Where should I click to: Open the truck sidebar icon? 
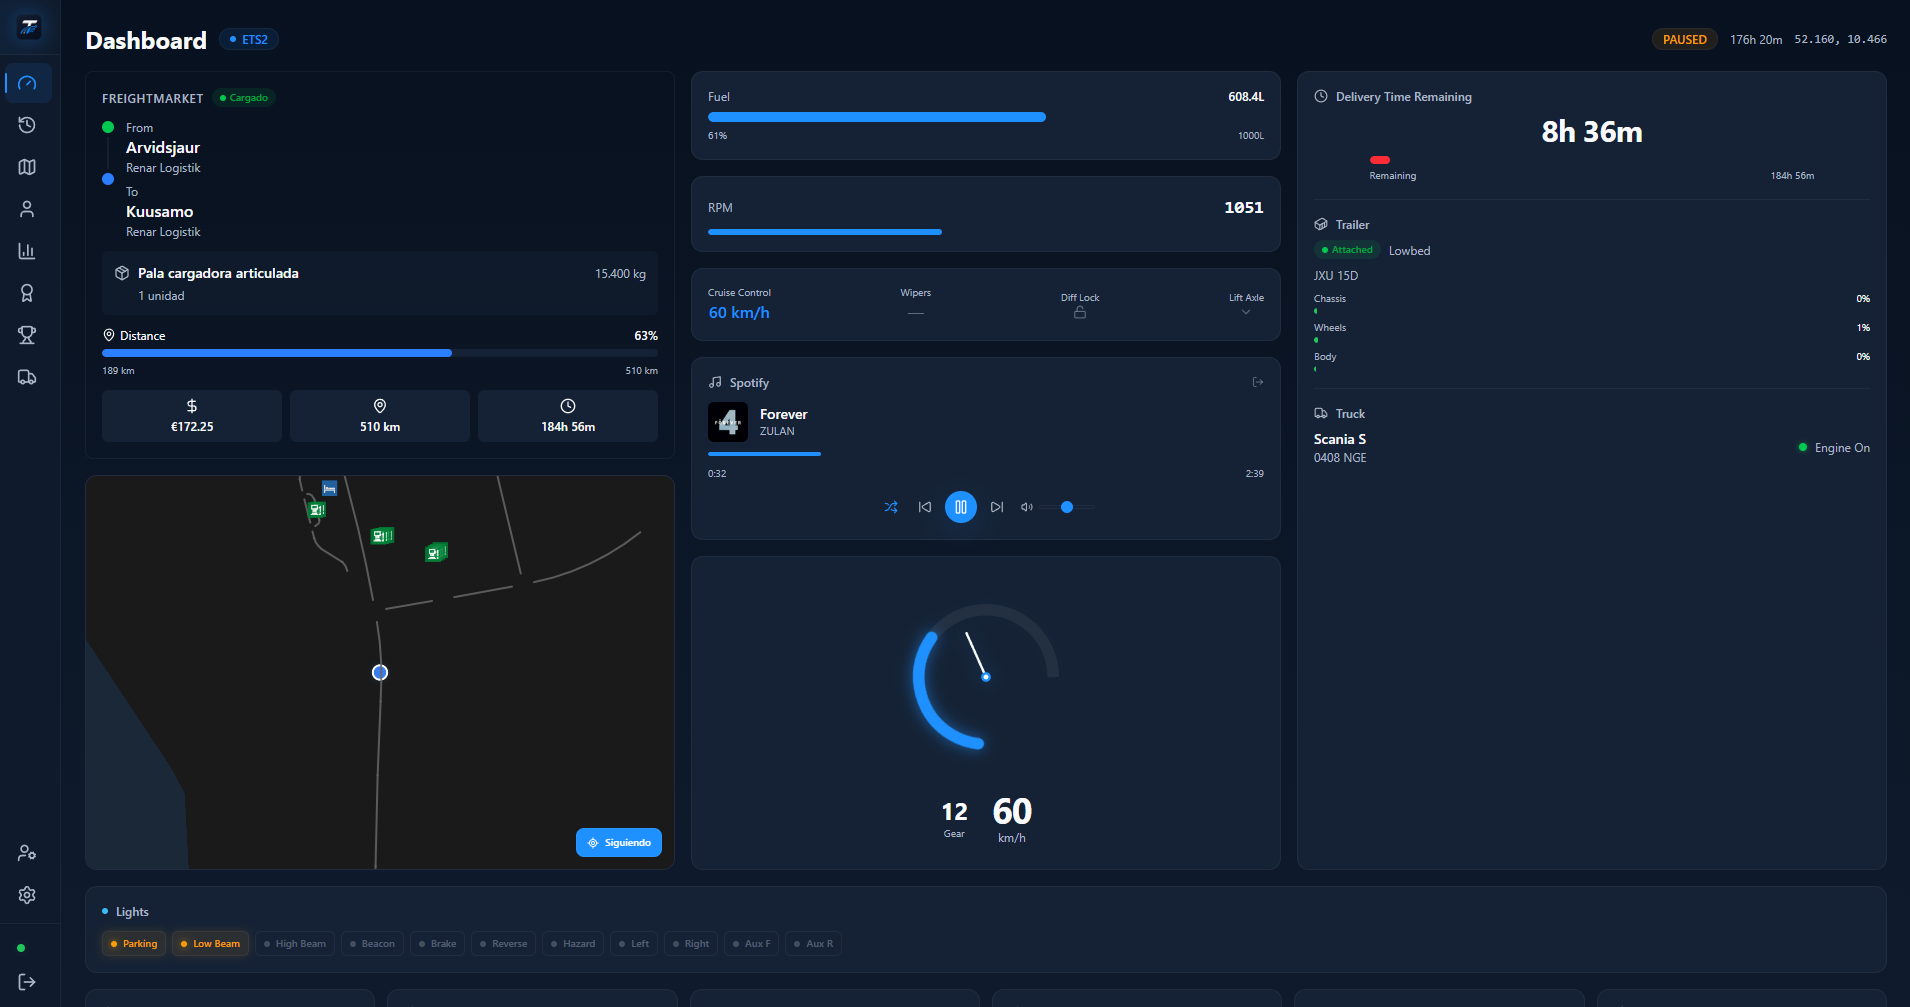(x=27, y=377)
